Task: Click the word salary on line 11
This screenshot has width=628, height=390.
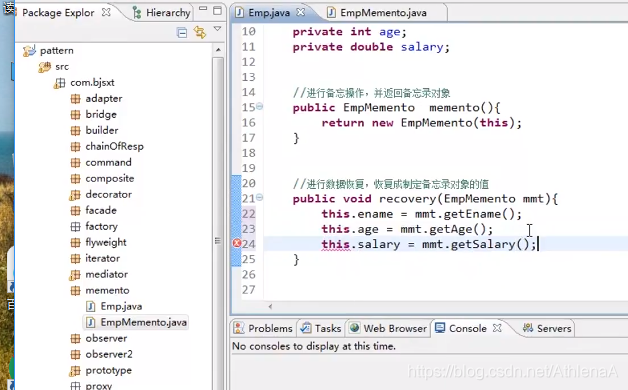Action: click(422, 47)
